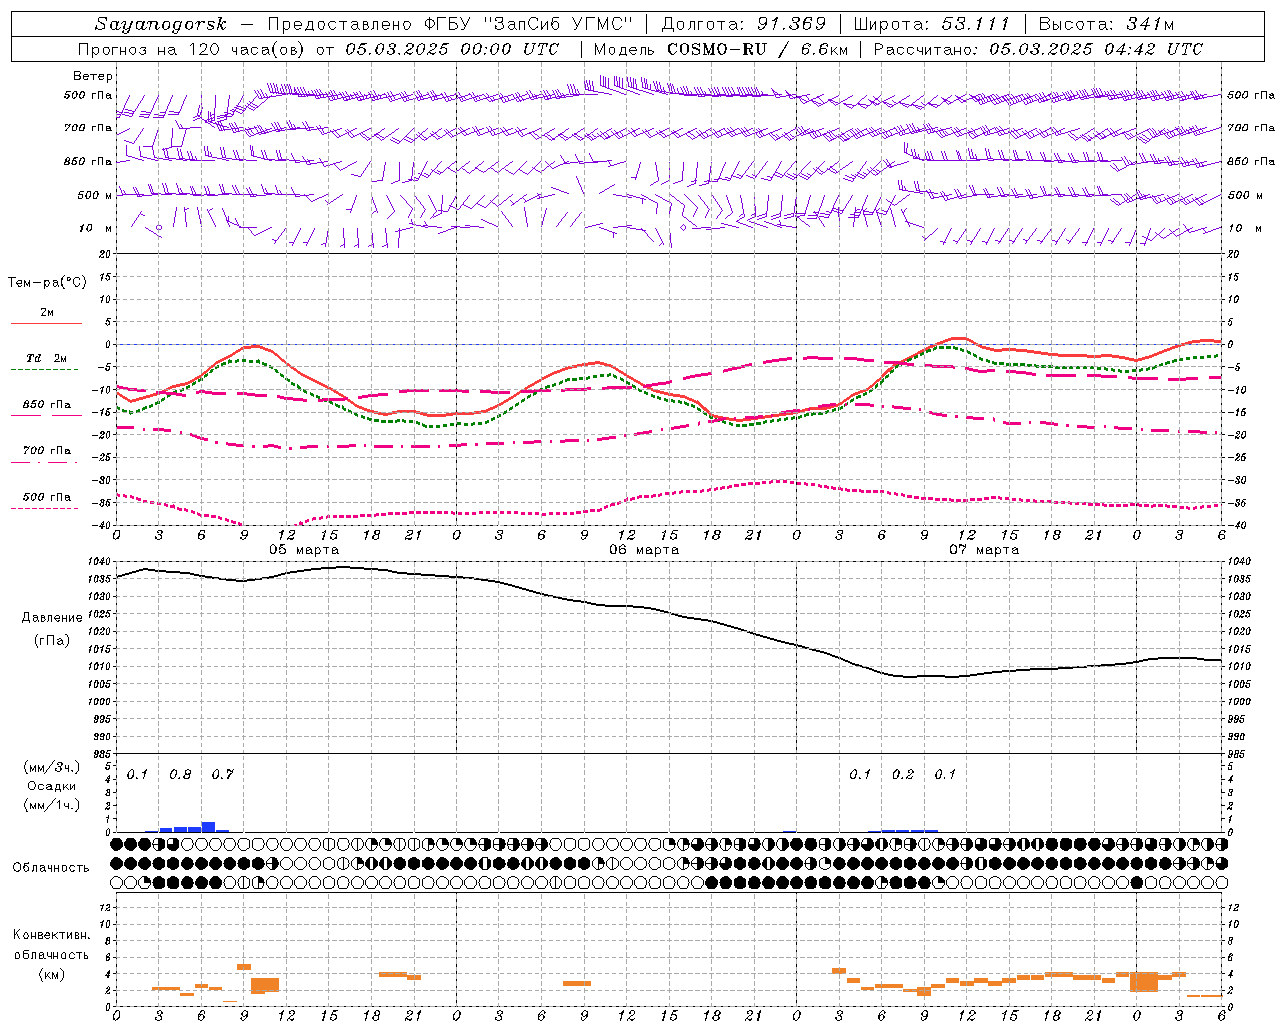Click the dashed line sample under 'Td 2м'
1280x1024 pixels.
click(45, 369)
